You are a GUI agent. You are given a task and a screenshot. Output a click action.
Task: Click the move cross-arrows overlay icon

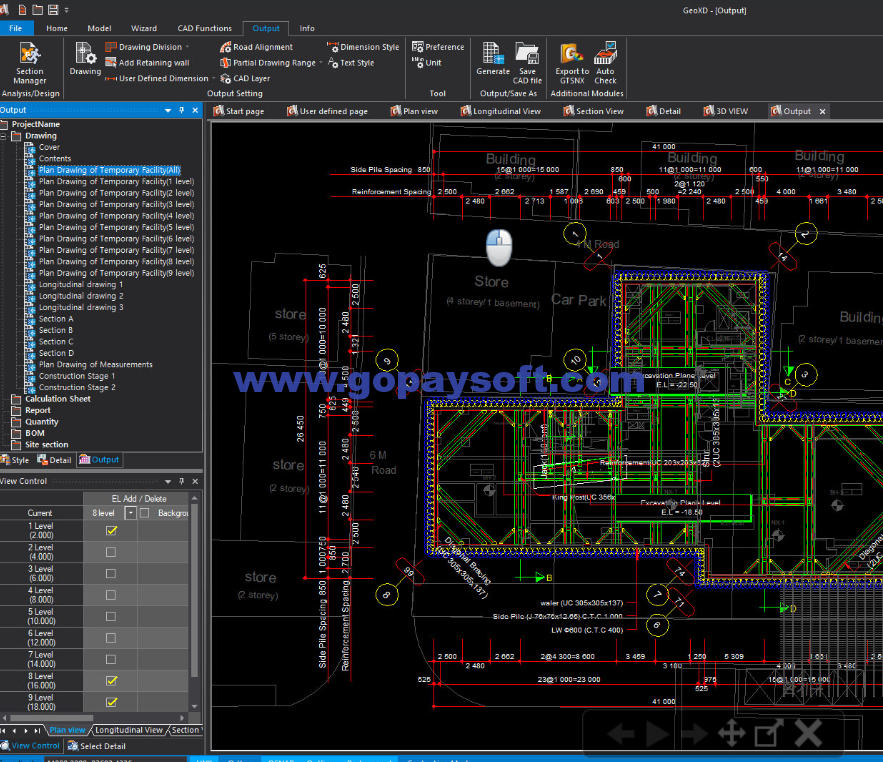(732, 734)
